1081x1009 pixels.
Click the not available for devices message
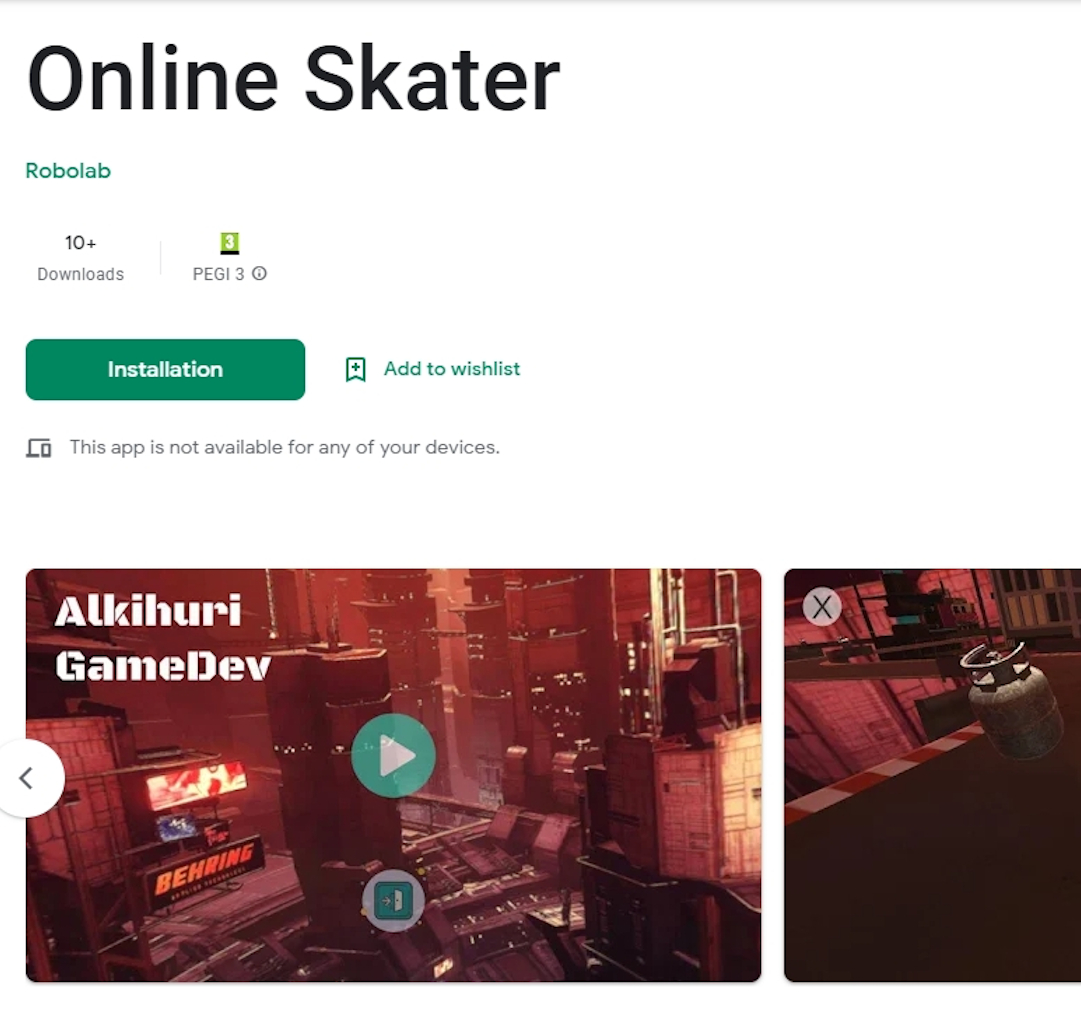285,447
